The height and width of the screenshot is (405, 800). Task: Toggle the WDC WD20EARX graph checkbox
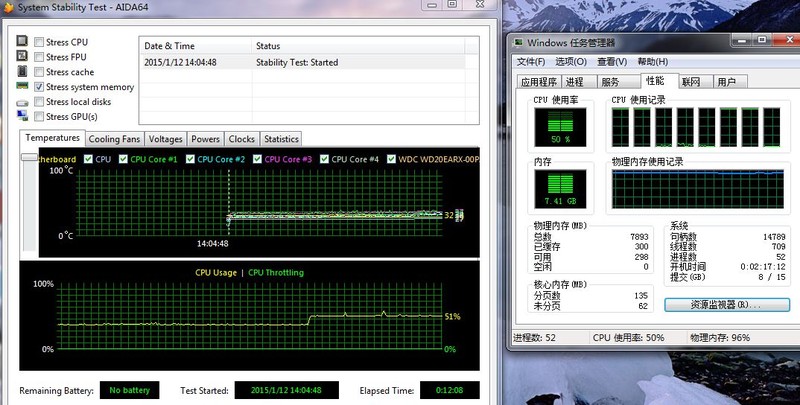tap(391, 159)
